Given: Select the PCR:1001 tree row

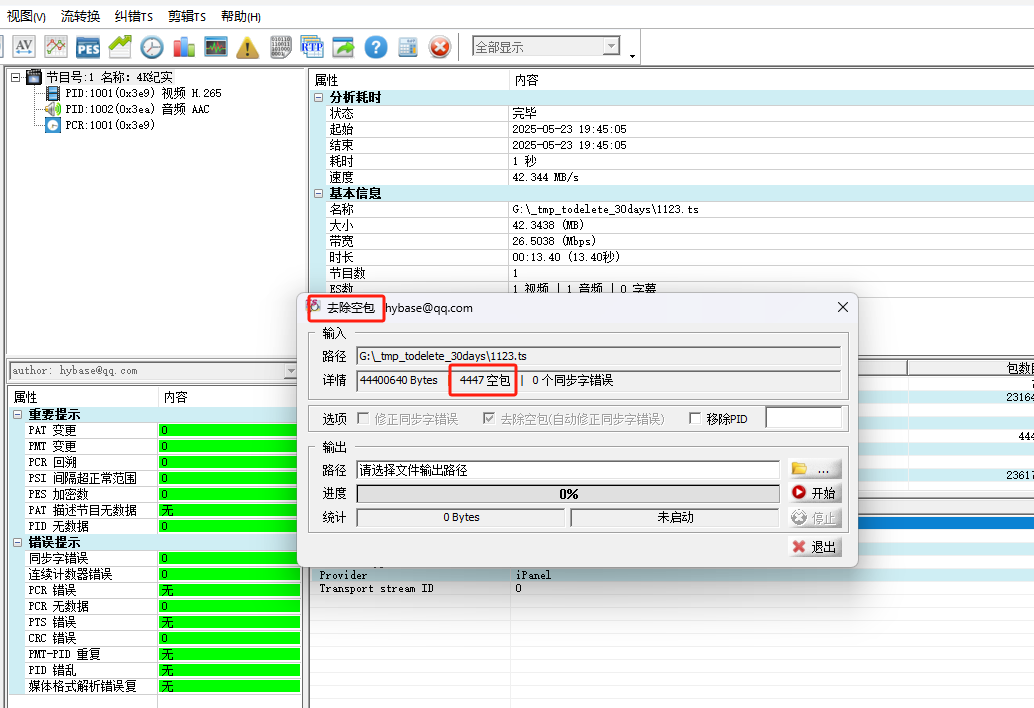Looking at the screenshot, I should [x=109, y=125].
